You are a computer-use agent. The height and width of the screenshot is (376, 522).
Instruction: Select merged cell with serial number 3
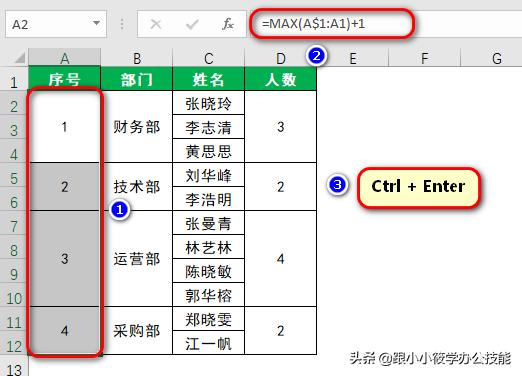tap(64, 259)
